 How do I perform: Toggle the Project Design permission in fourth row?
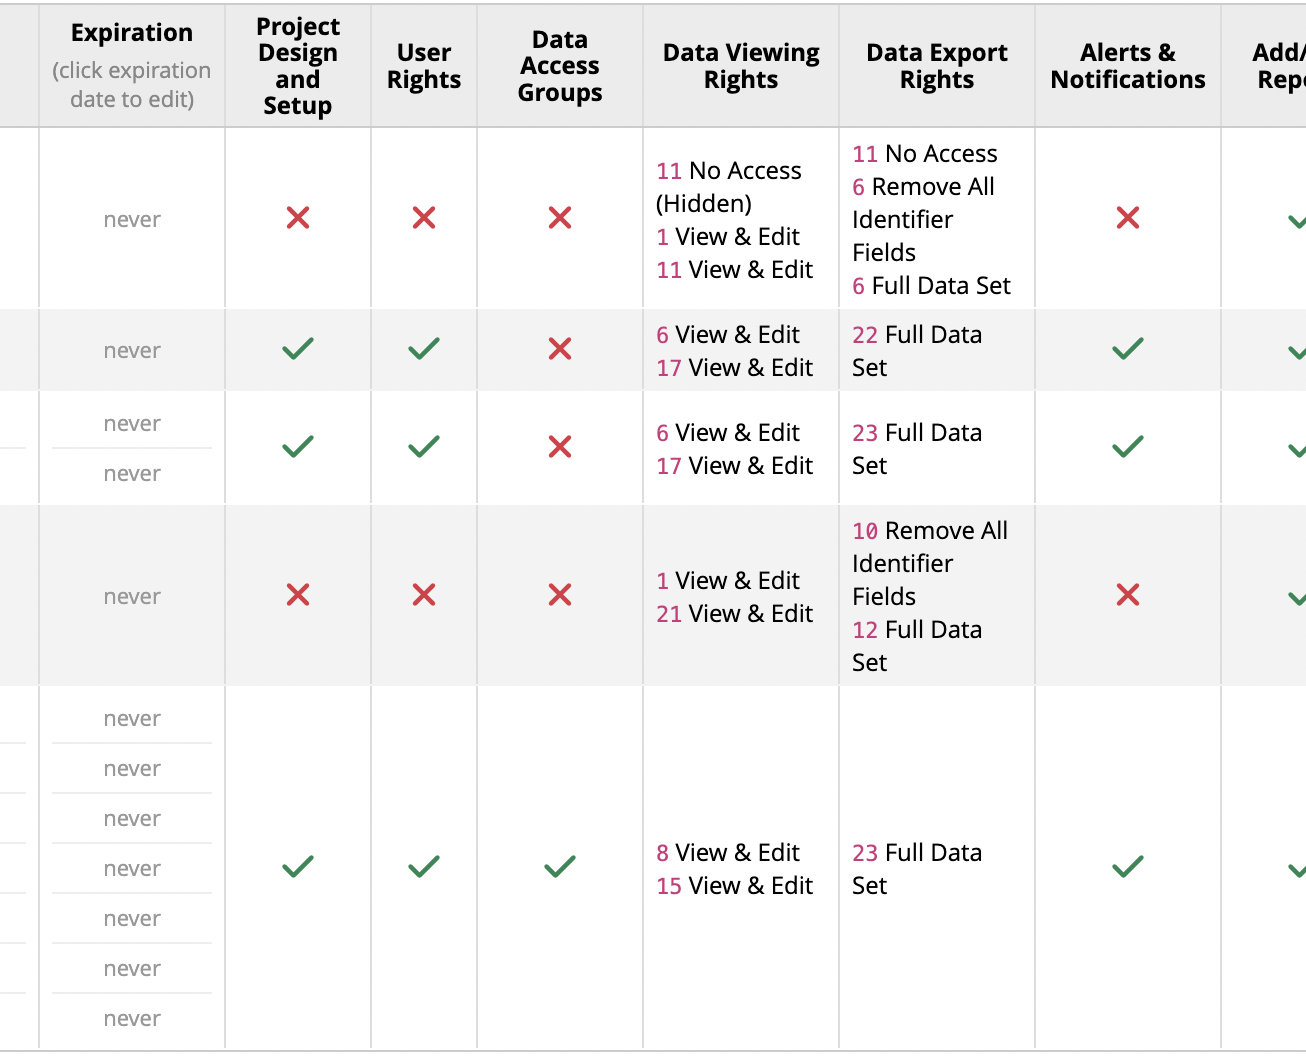(x=297, y=595)
